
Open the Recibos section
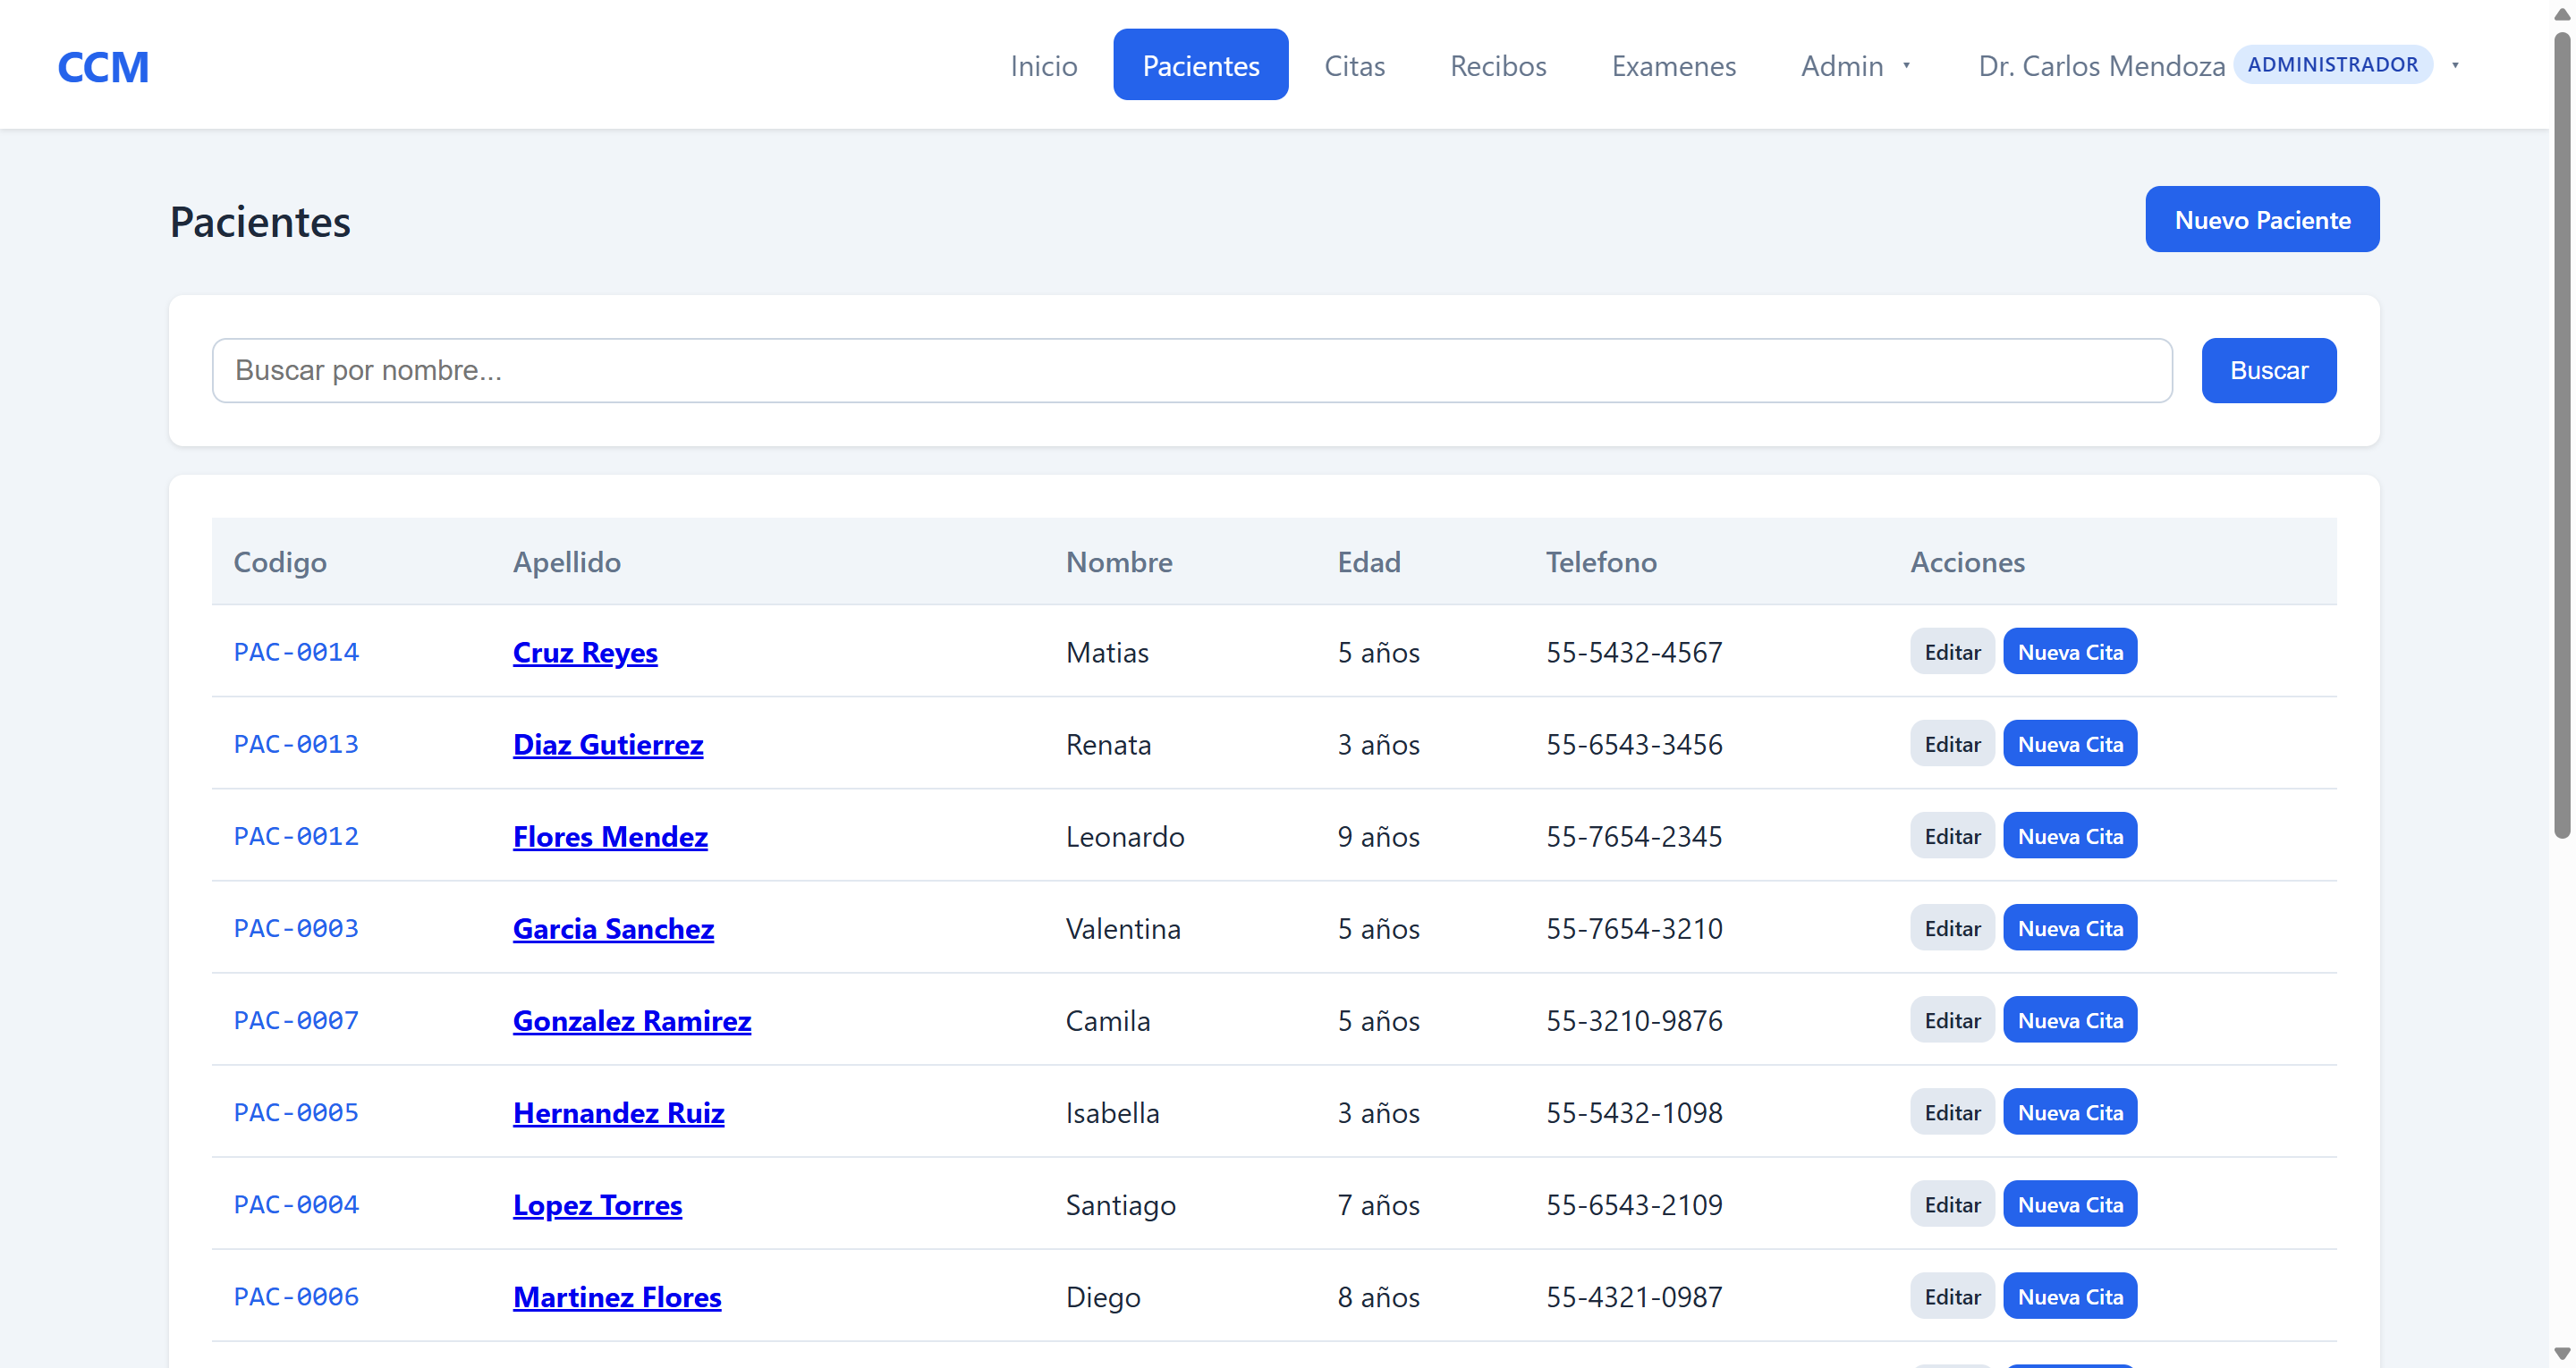tap(1497, 66)
